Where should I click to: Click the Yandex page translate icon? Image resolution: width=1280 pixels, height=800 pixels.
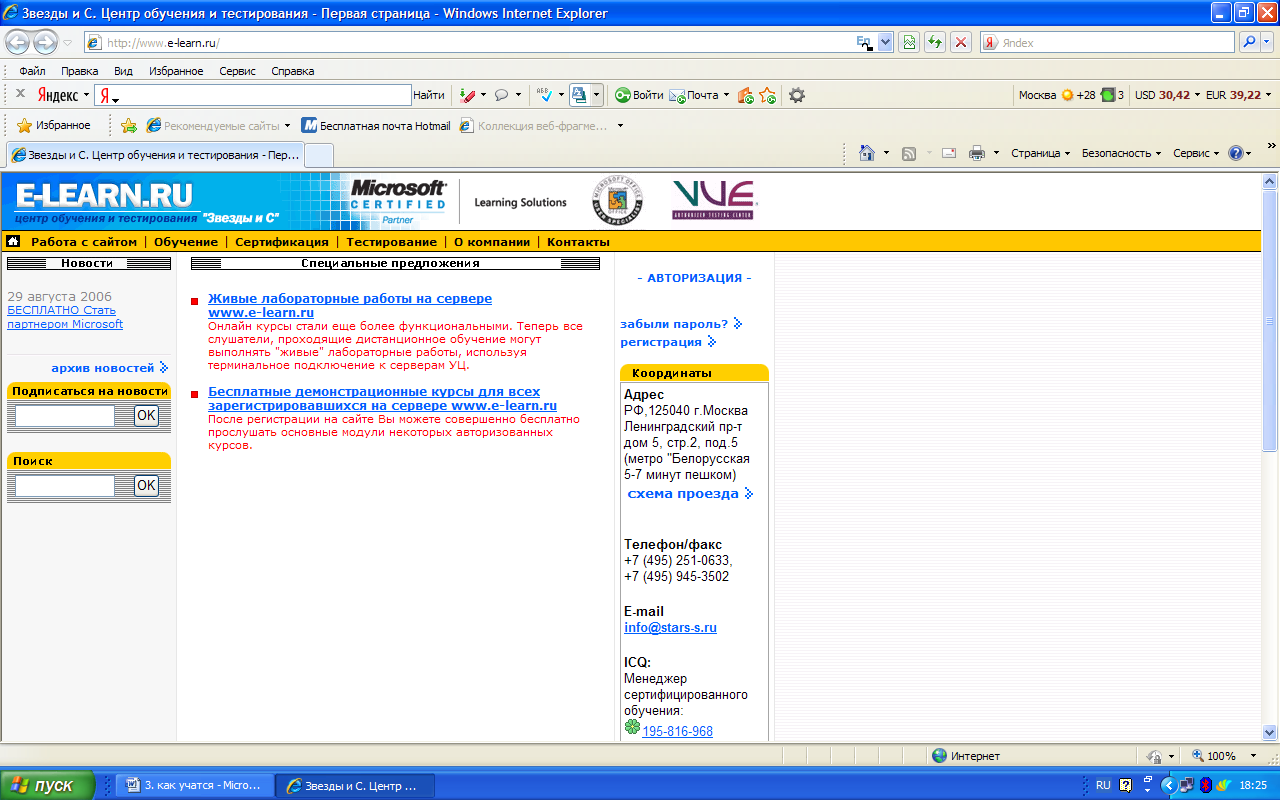click(579, 95)
